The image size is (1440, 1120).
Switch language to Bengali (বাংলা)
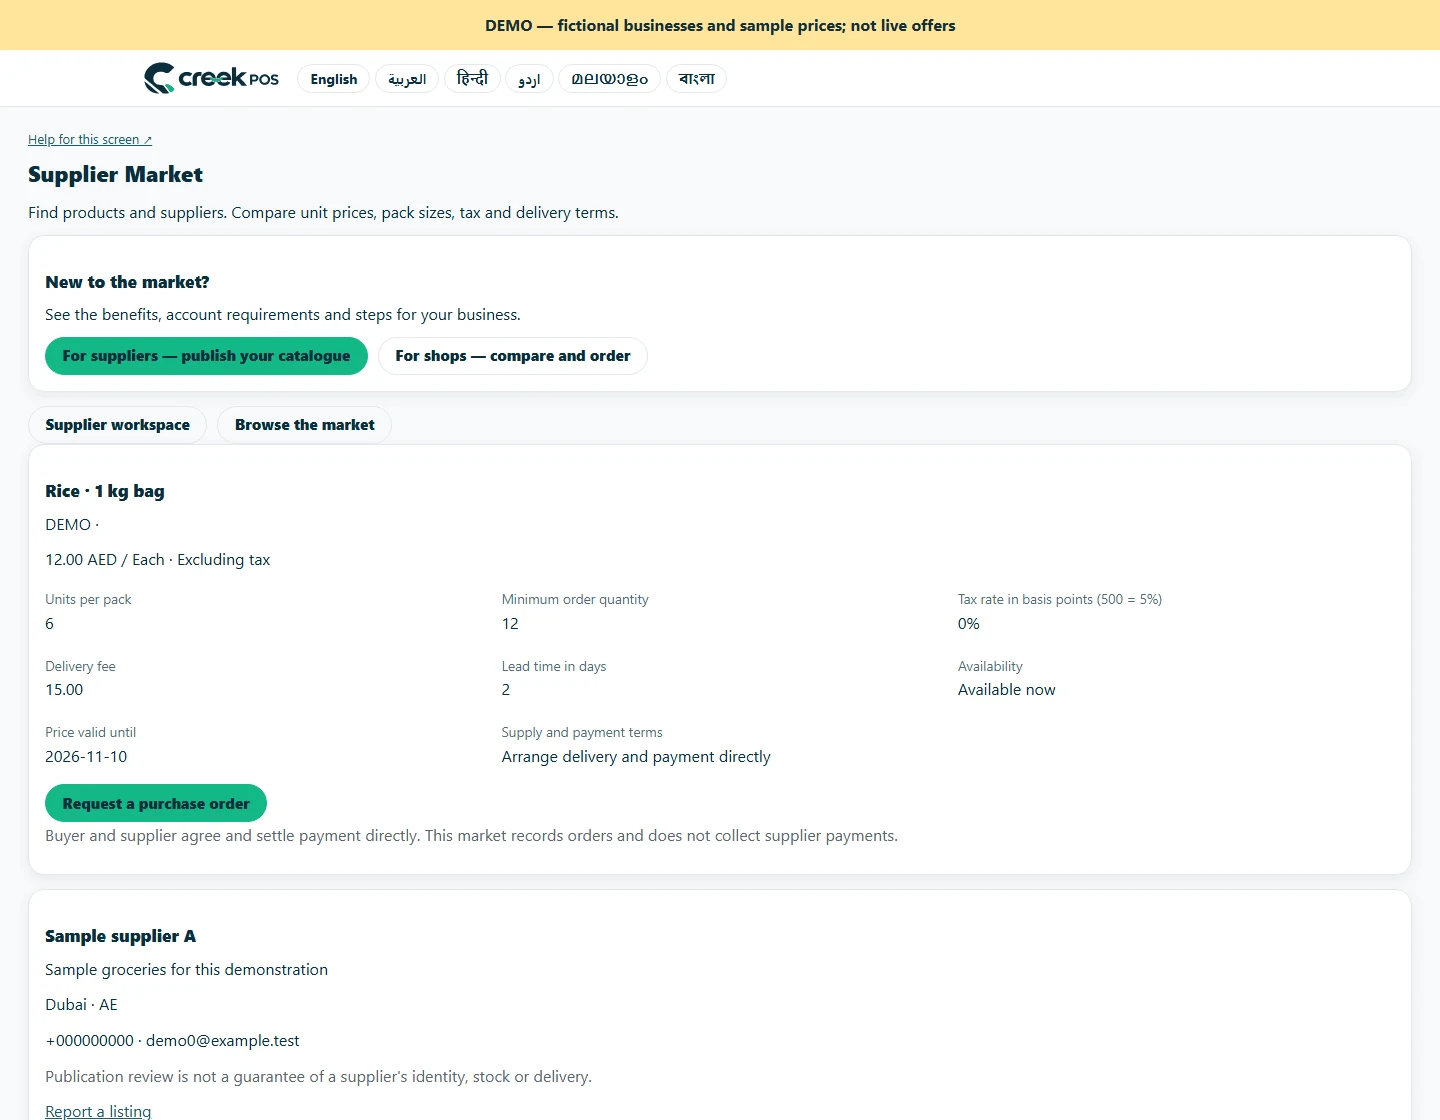(x=696, y=79)
